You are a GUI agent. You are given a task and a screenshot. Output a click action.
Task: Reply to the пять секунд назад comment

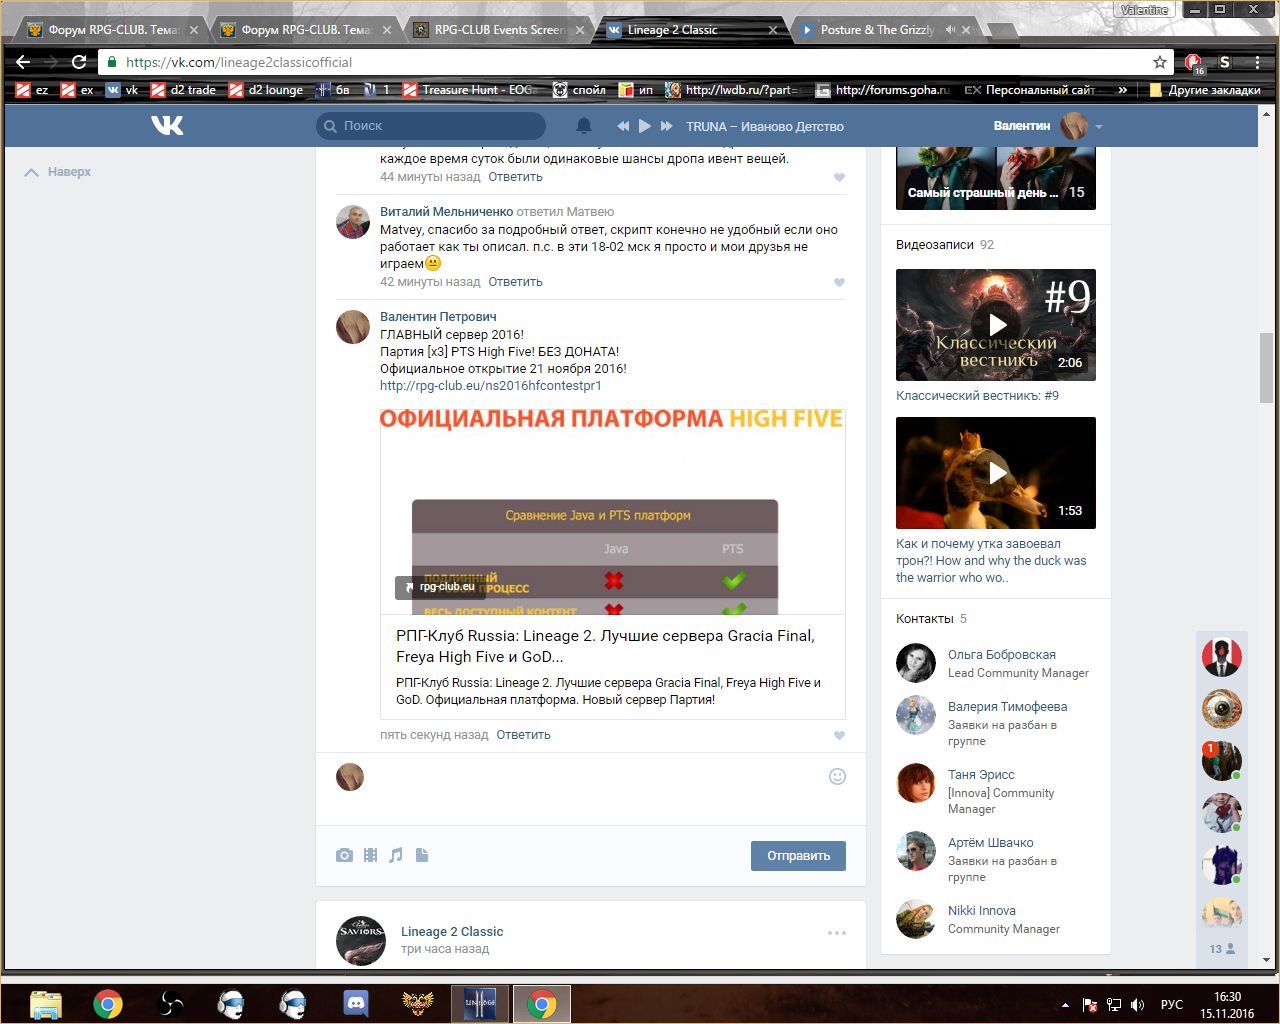pos(523,735)
